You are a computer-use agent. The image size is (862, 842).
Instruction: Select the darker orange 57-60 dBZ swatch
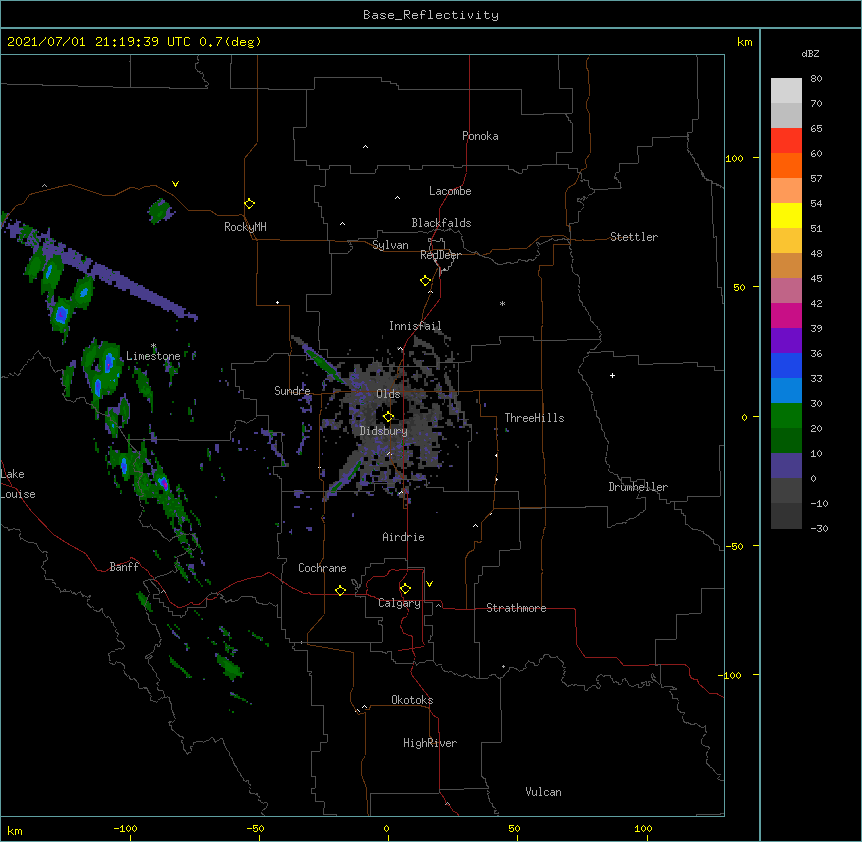click(786, 165)
